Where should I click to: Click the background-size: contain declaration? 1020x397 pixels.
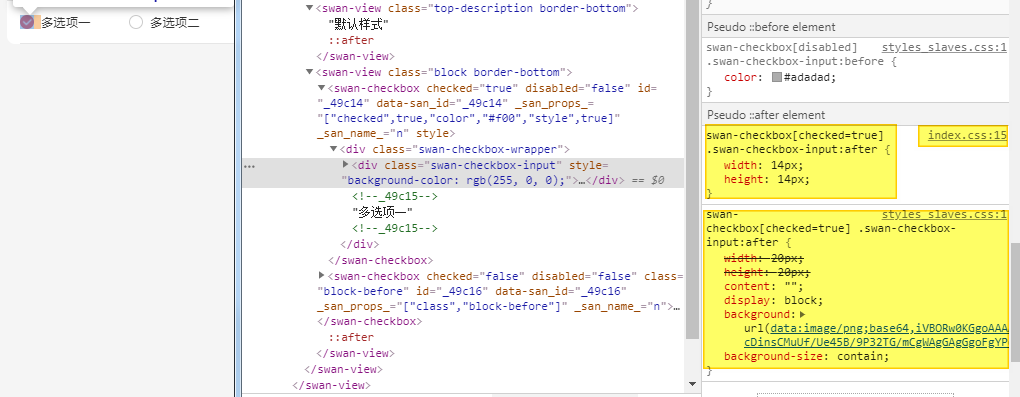tap(806, 356)
